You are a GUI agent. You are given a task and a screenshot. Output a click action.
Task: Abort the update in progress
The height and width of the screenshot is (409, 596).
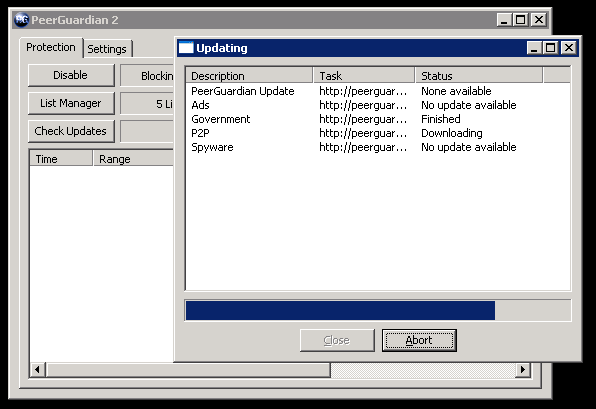[x=419, y=340]
